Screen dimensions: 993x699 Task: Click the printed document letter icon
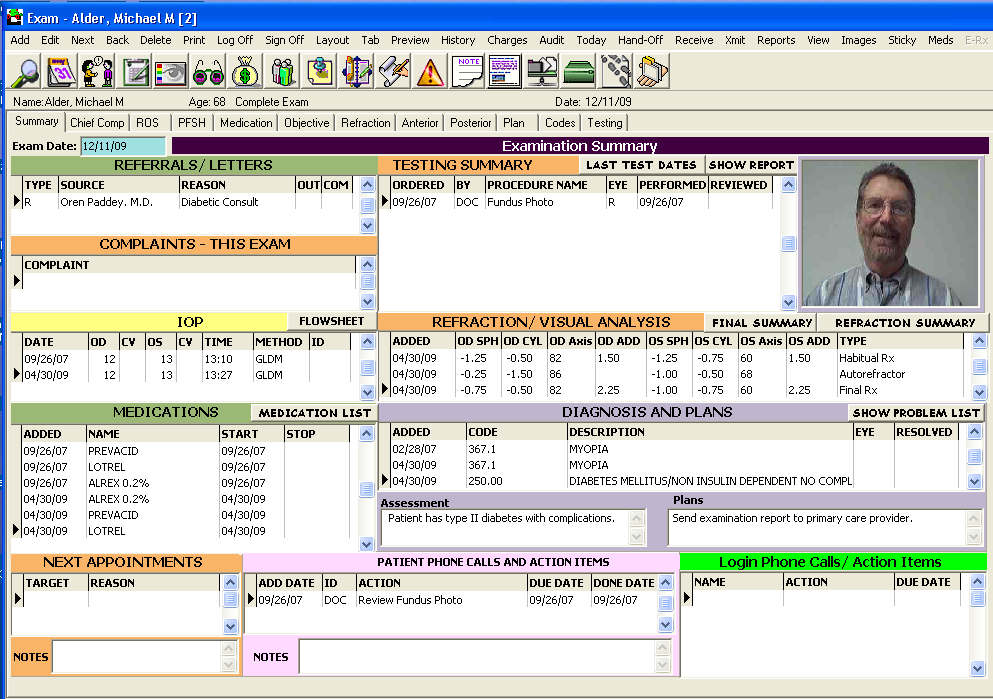point(504,72)
